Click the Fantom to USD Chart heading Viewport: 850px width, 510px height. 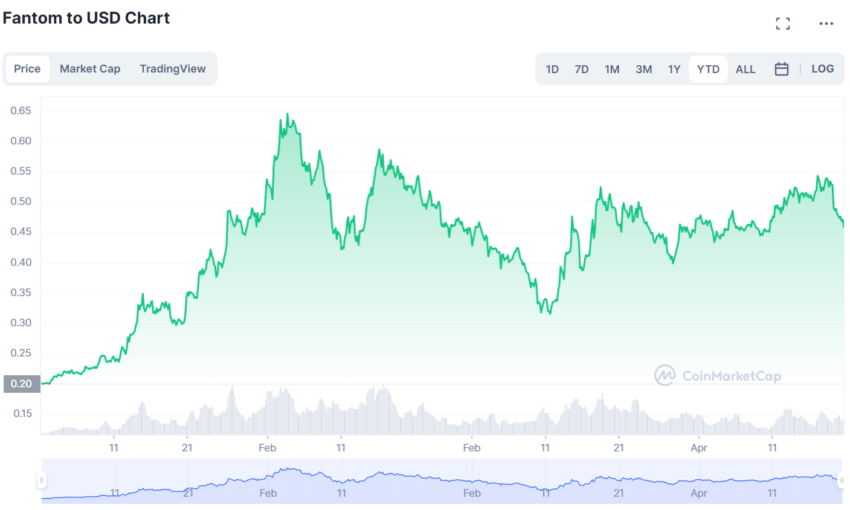click(86, 18)
